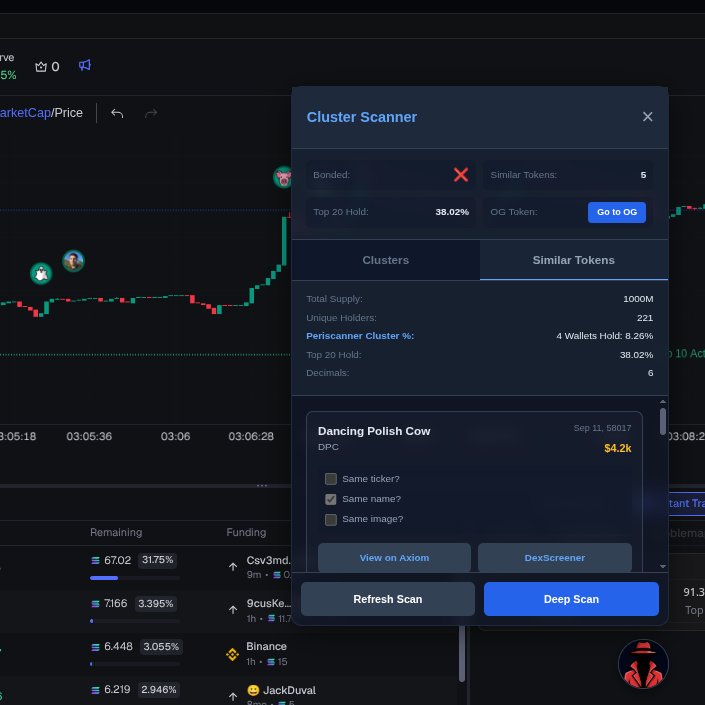Click the Solana icon next to 6.219
705x705 pixels.
[x=95, y=690]
